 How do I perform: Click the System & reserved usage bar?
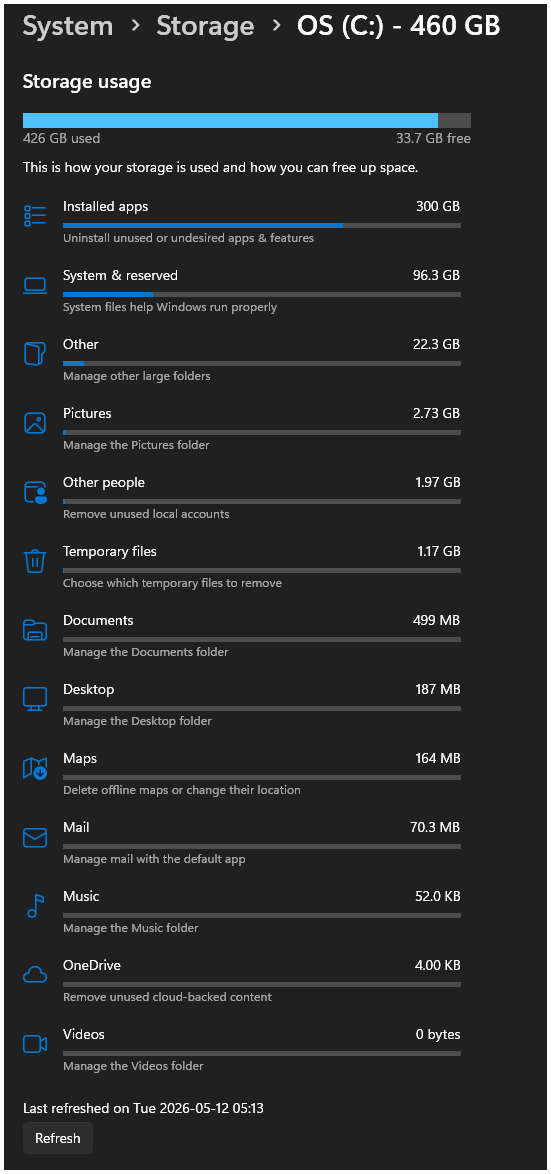pyautogui.click(x=261, y=294)
